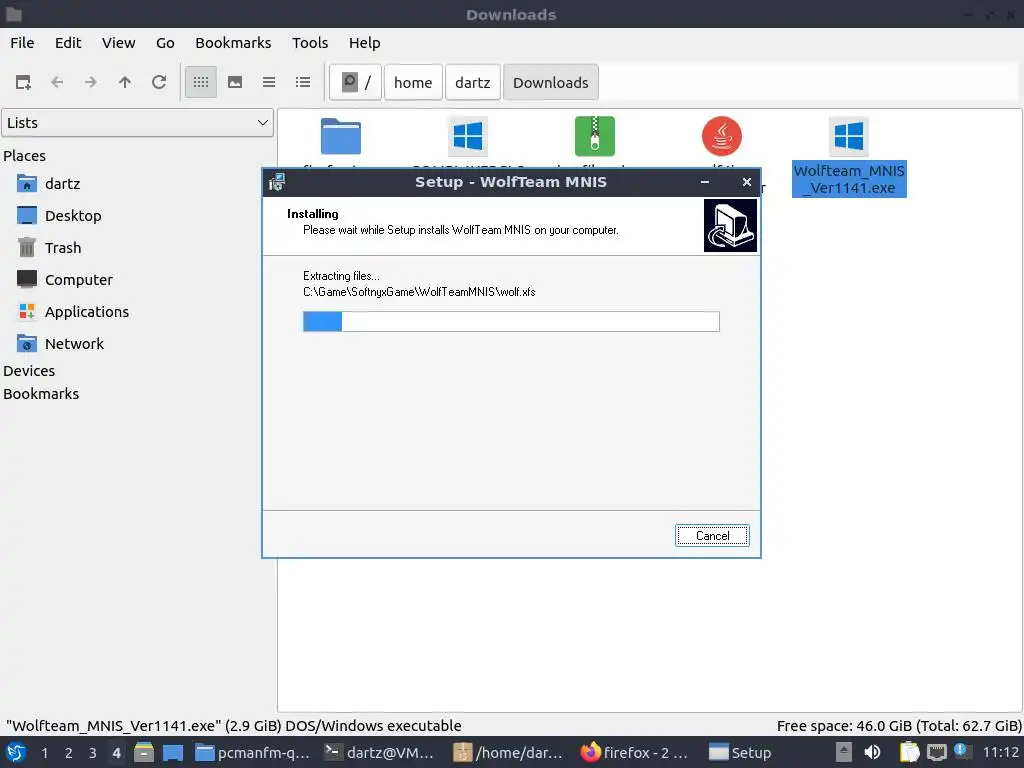
Task: Switch to thumbnail view mode
Action: [234, 82]
